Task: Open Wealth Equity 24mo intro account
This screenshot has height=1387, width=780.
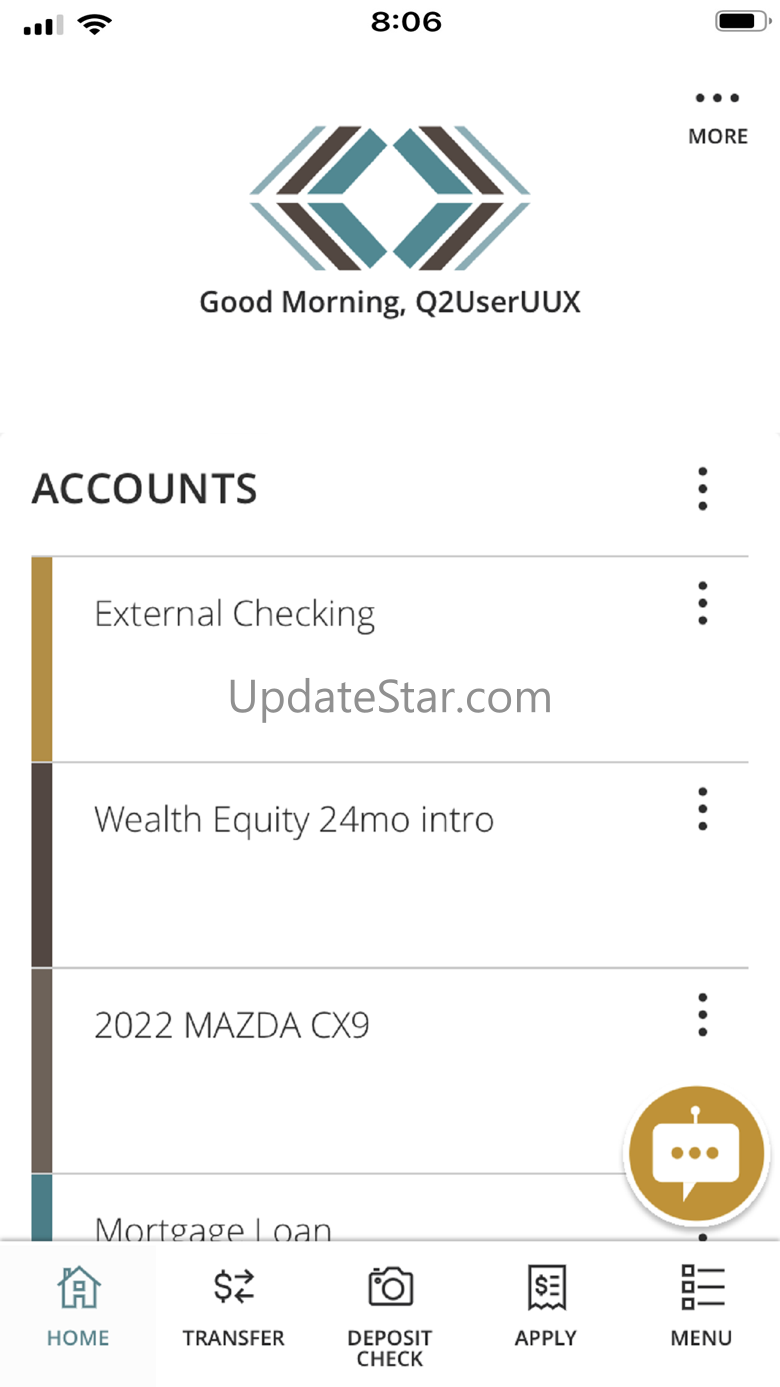Action: 390,866
